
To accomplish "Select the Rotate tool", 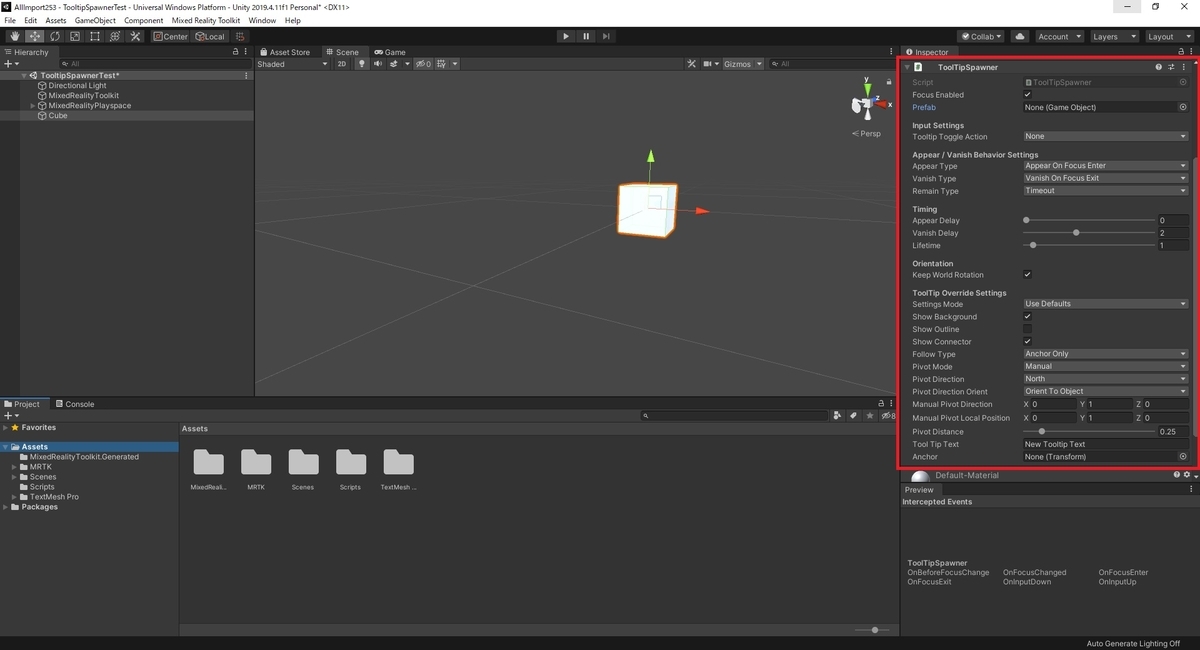I will [55, 36].
